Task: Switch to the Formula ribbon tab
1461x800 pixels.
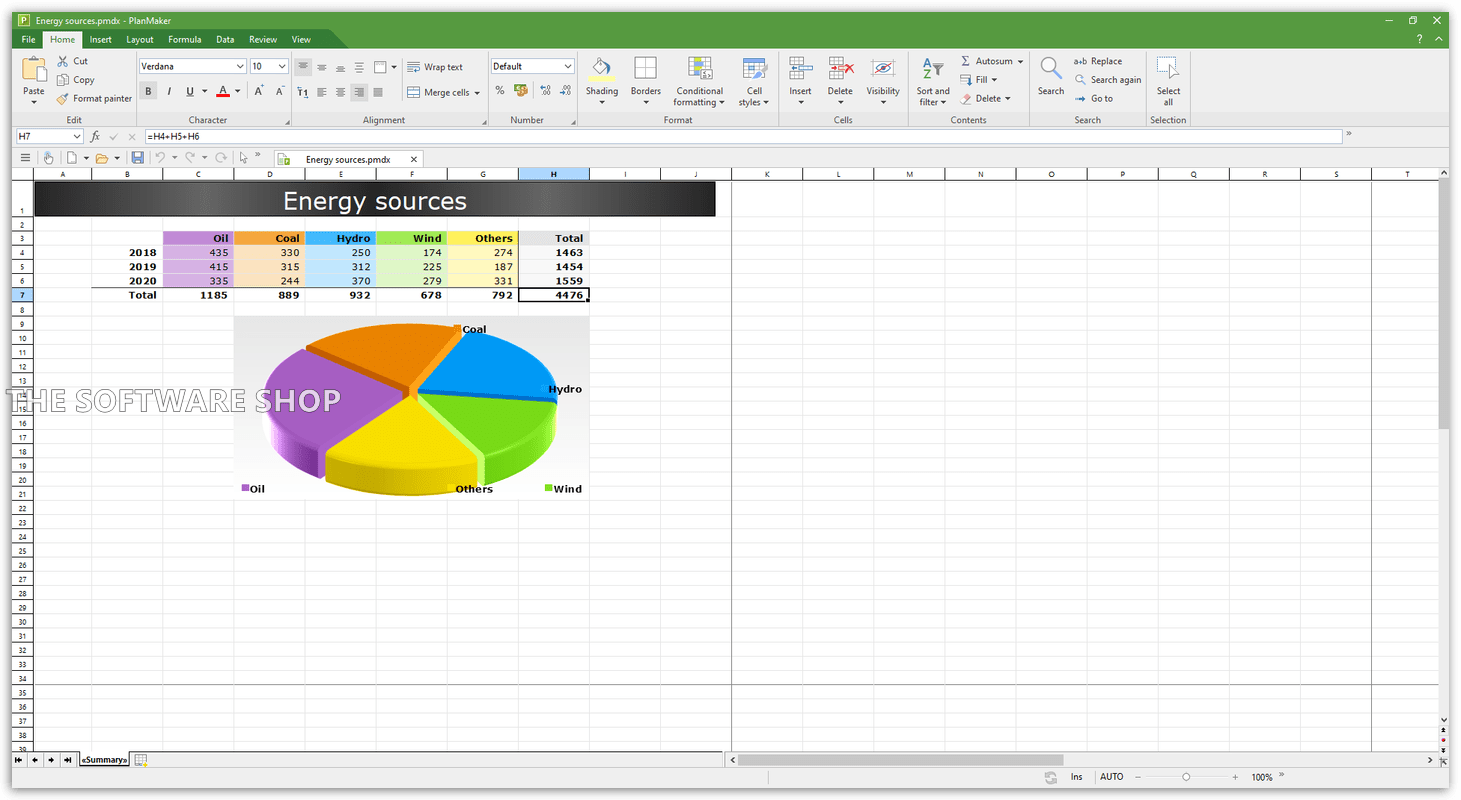Action: 184,39
